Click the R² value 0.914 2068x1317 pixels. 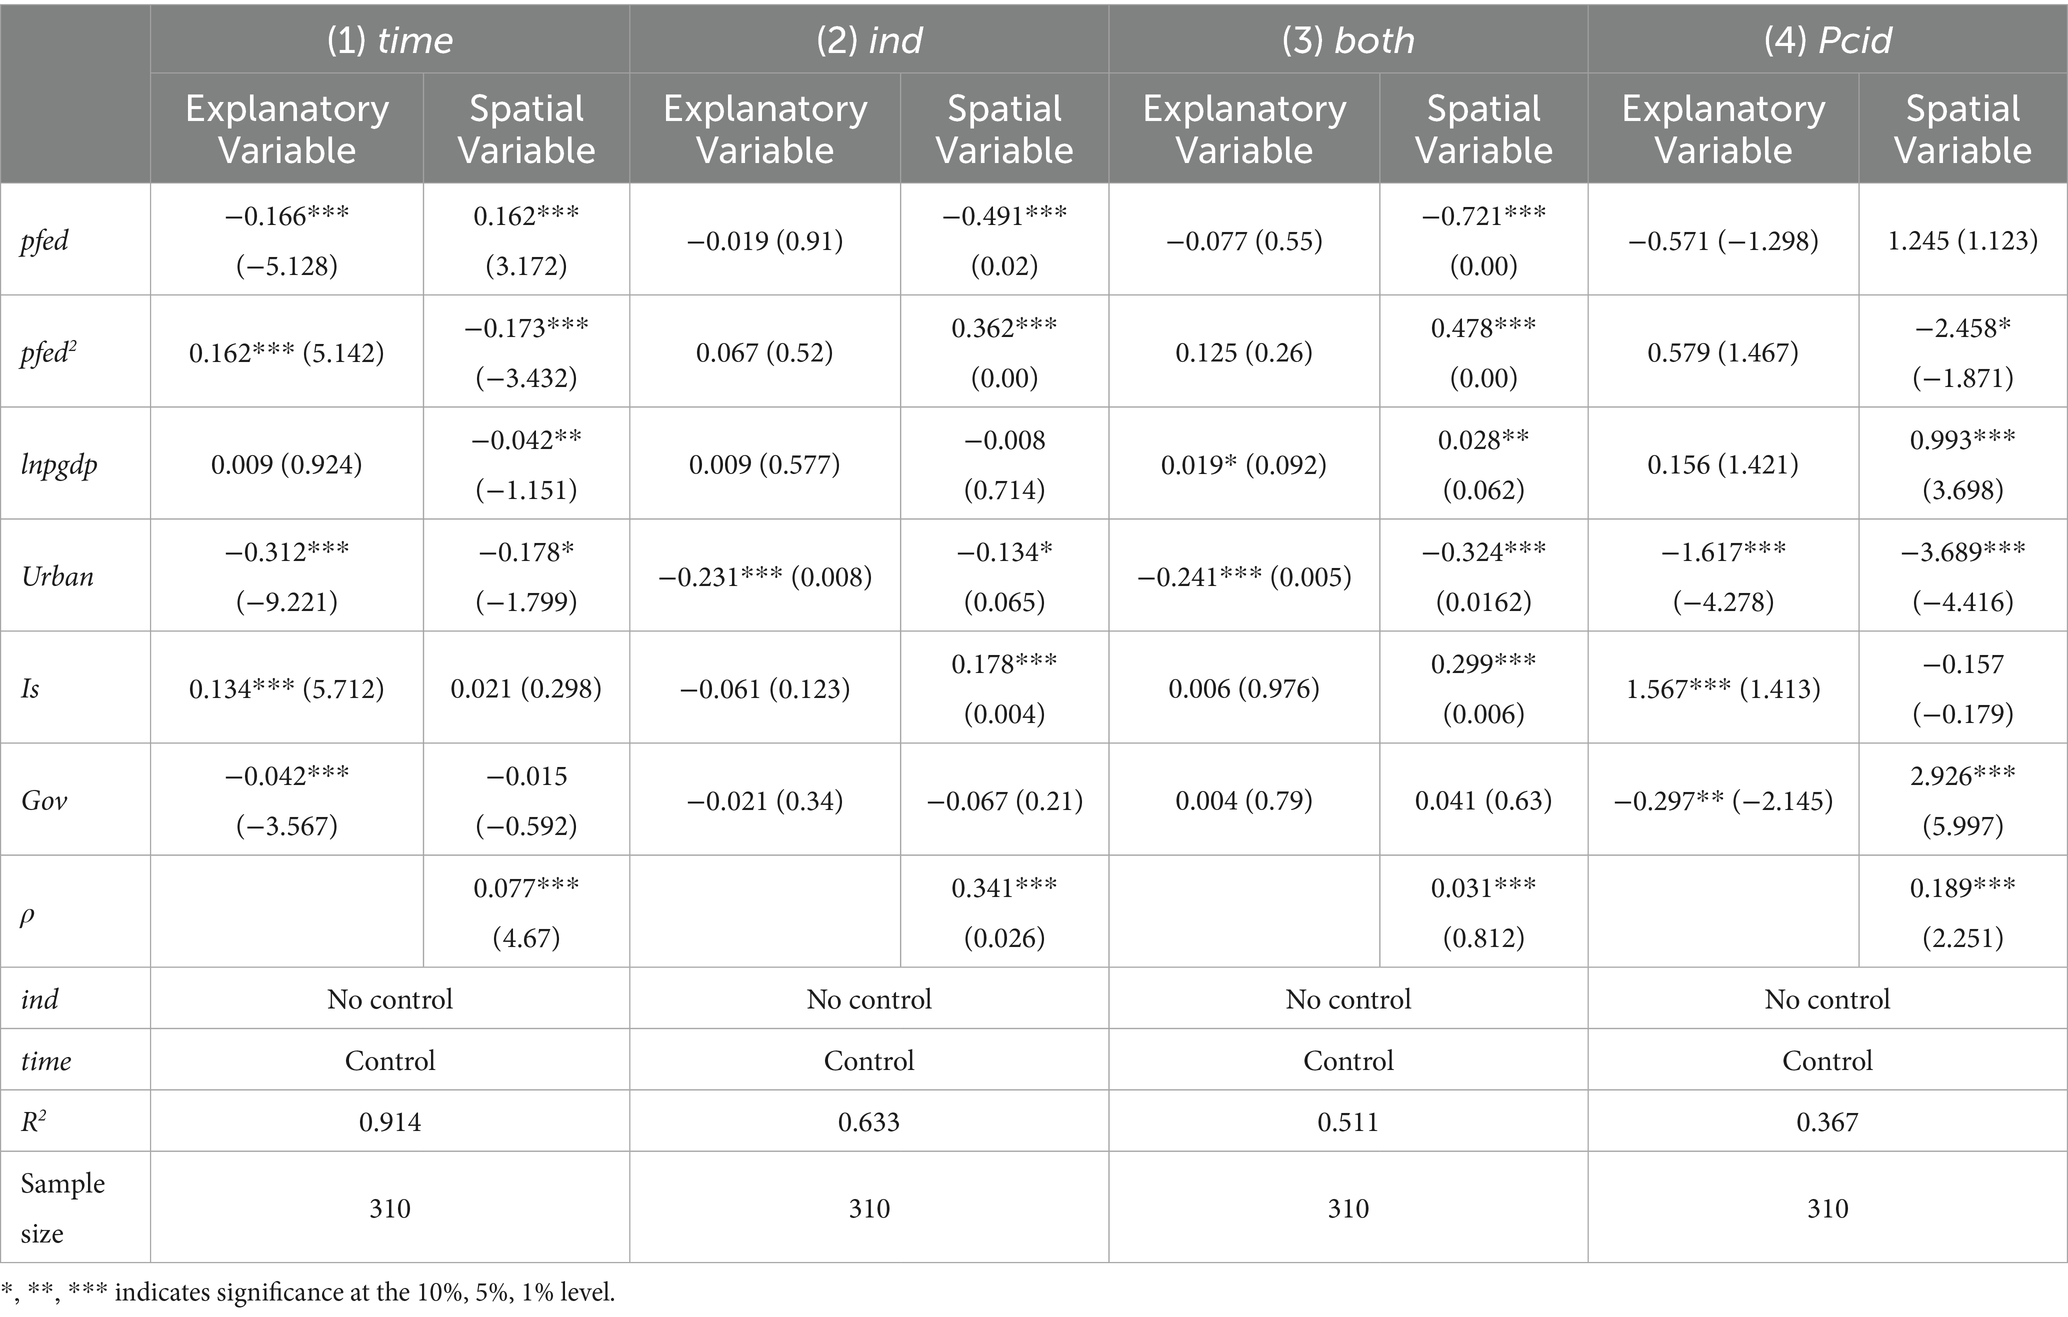(390, 1122)
